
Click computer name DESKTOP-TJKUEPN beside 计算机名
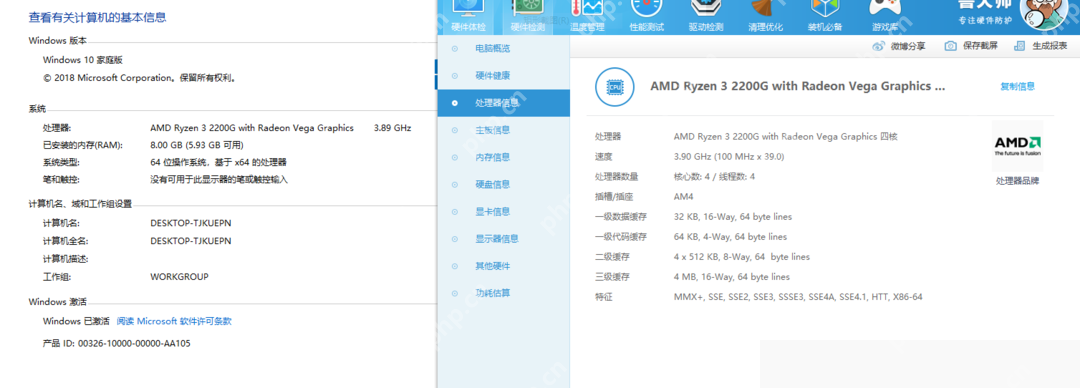click(x=191, y=223)
